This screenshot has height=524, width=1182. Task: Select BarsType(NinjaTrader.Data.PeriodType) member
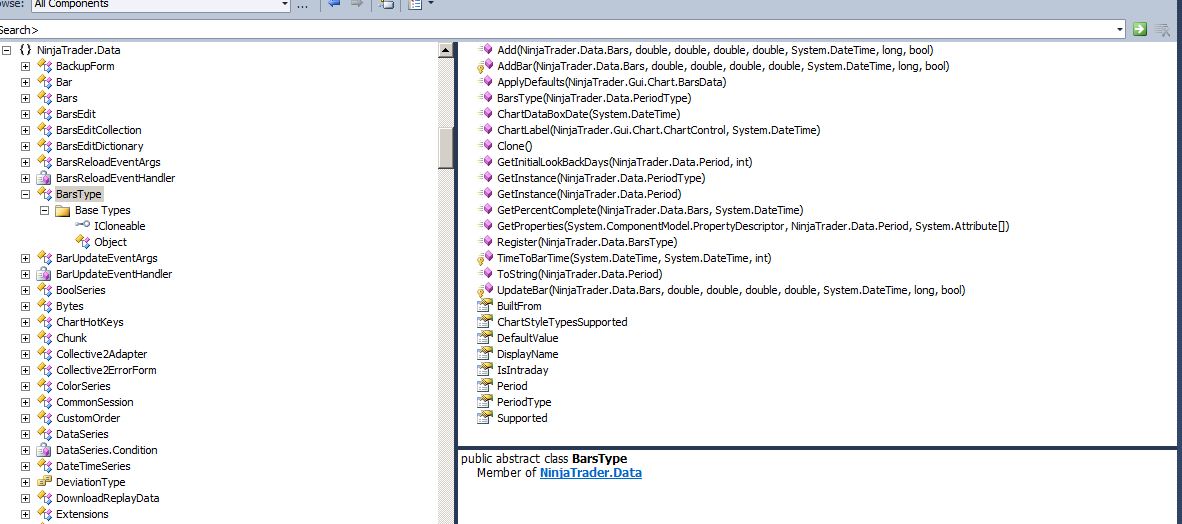(x=594, y=98)
